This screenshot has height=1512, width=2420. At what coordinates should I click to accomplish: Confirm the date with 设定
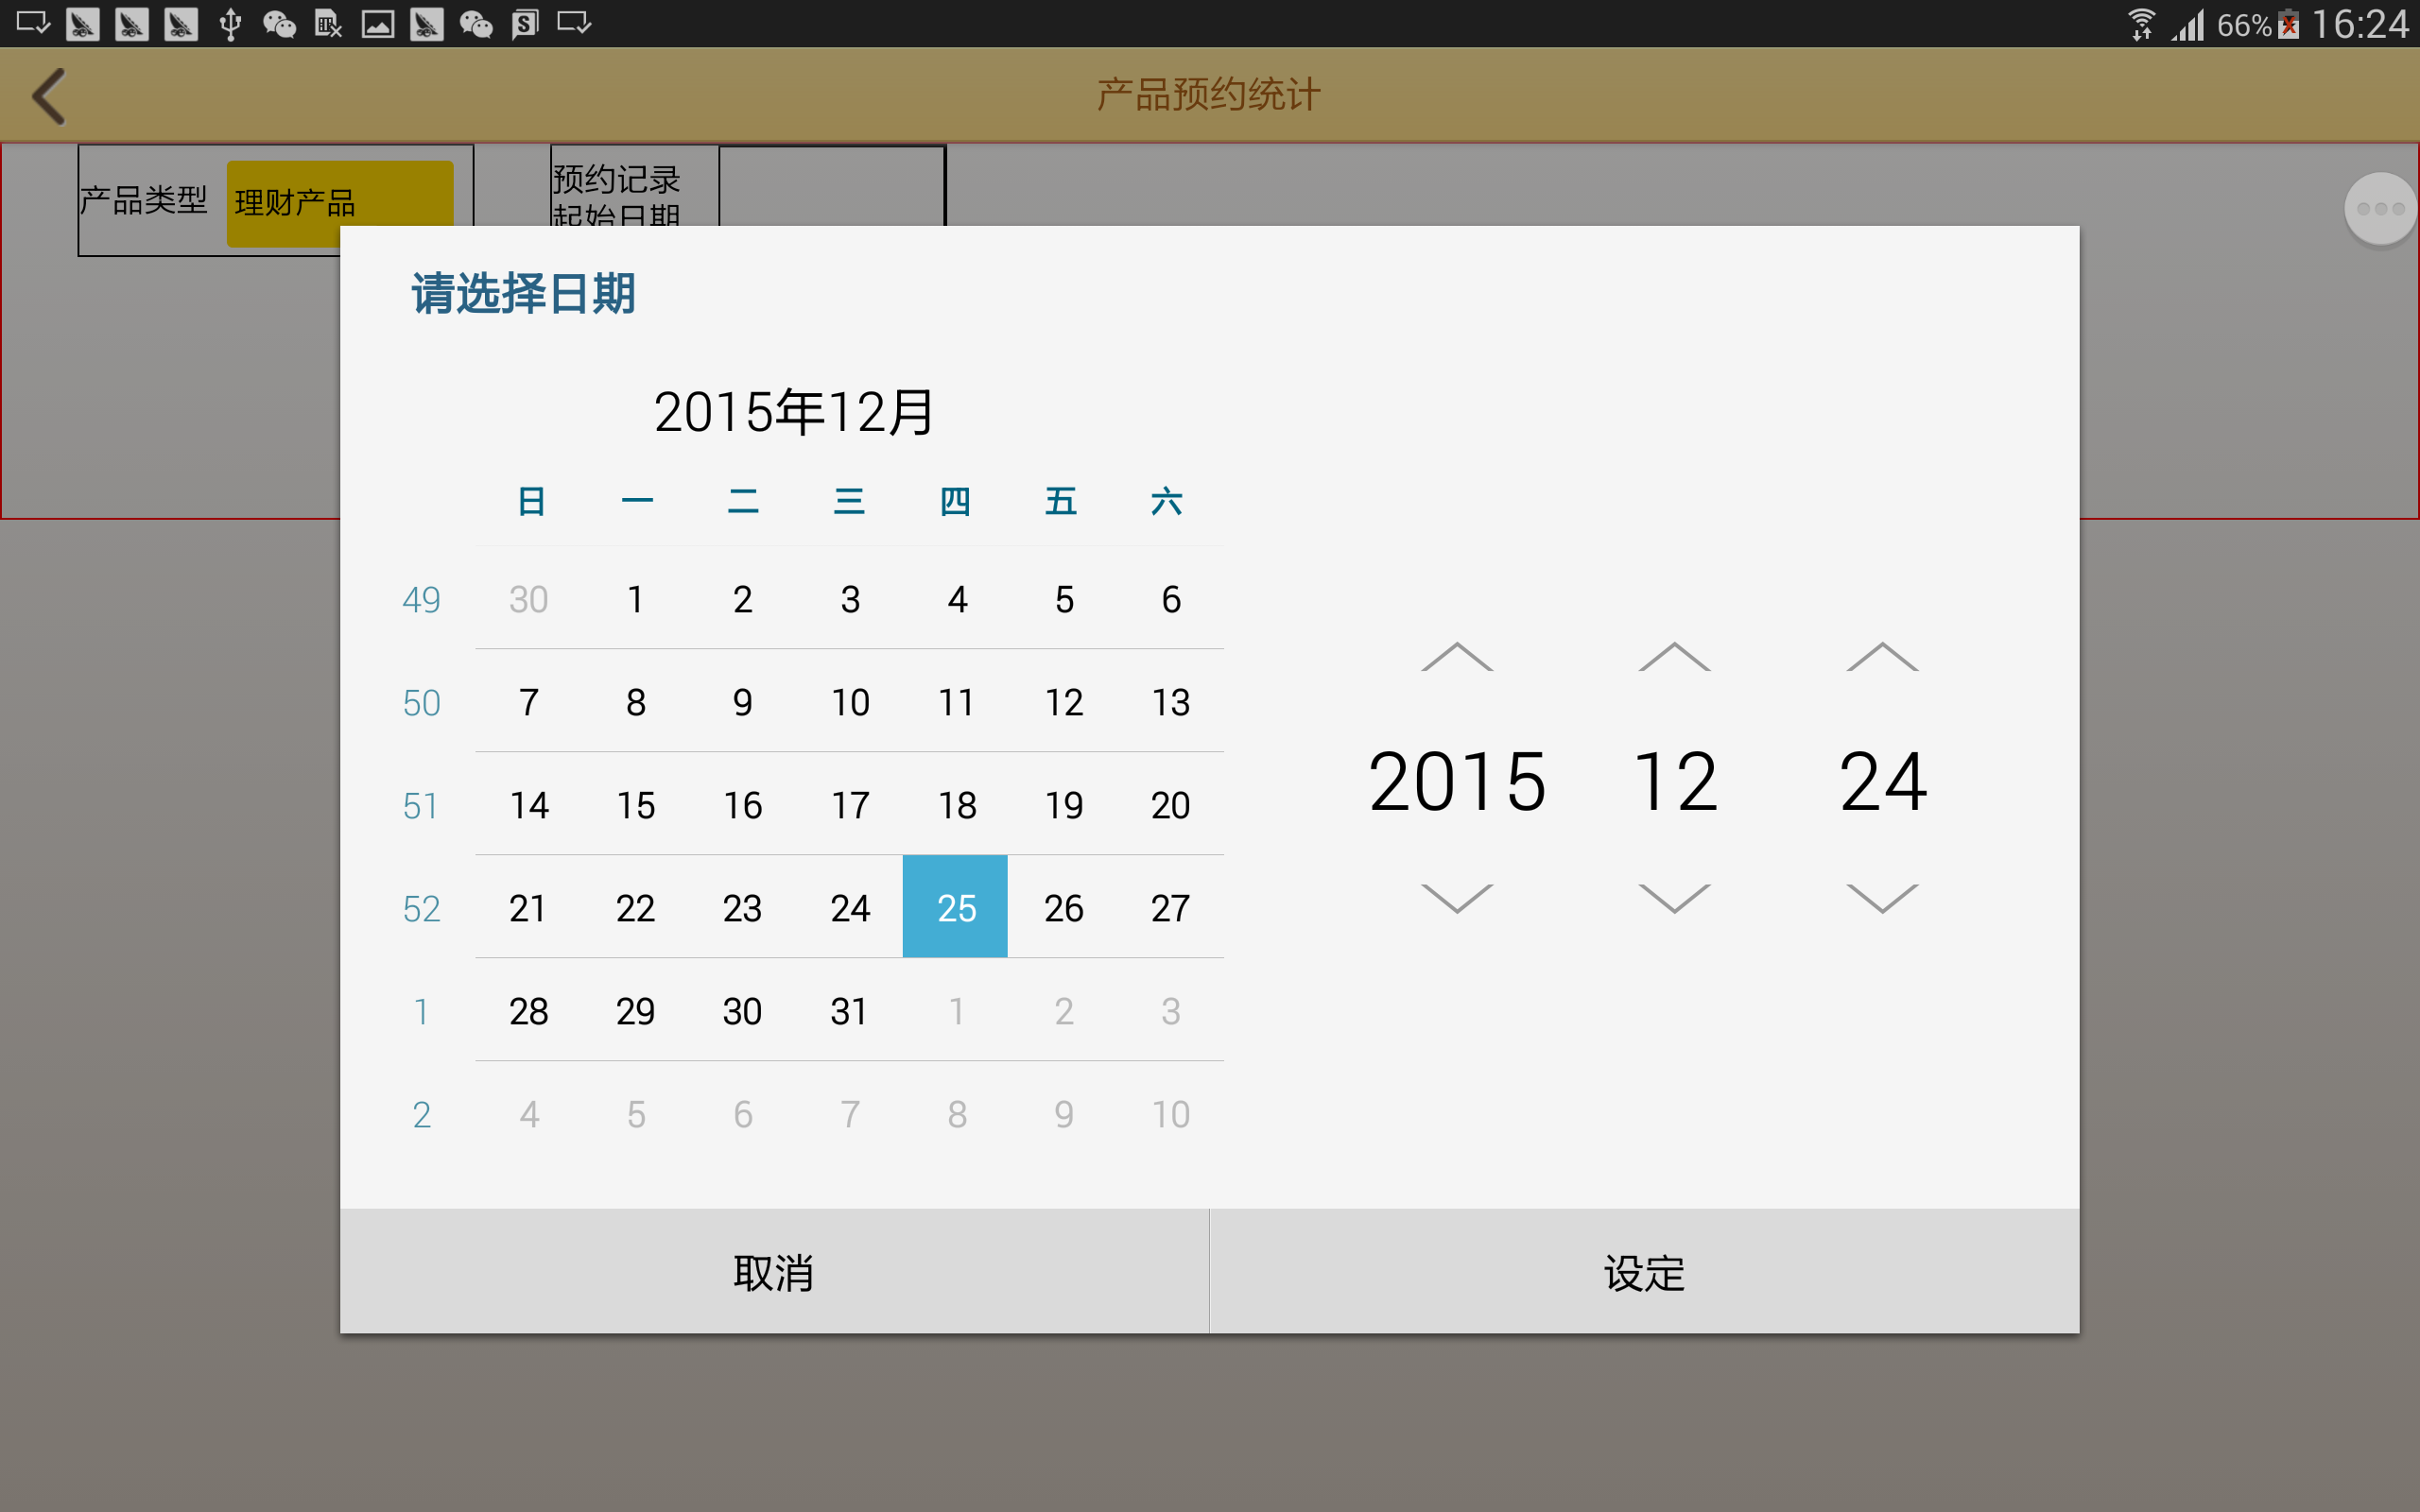pyautogui.click(x=1645, y=1271)
